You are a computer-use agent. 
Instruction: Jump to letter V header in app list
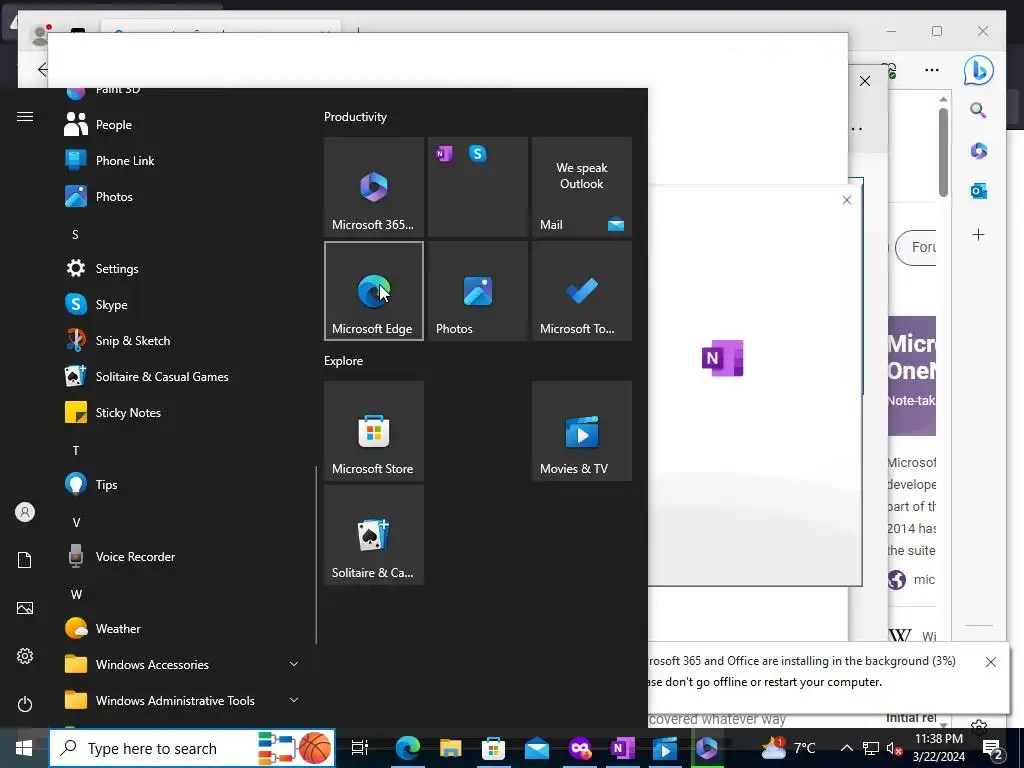(76, 522)
